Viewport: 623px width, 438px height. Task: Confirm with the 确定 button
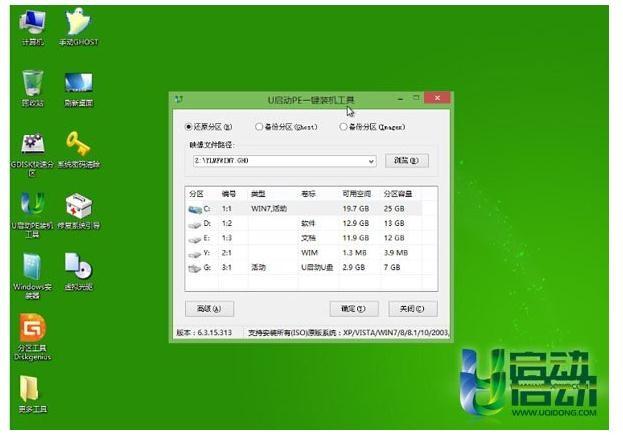[x=354, y=309]
